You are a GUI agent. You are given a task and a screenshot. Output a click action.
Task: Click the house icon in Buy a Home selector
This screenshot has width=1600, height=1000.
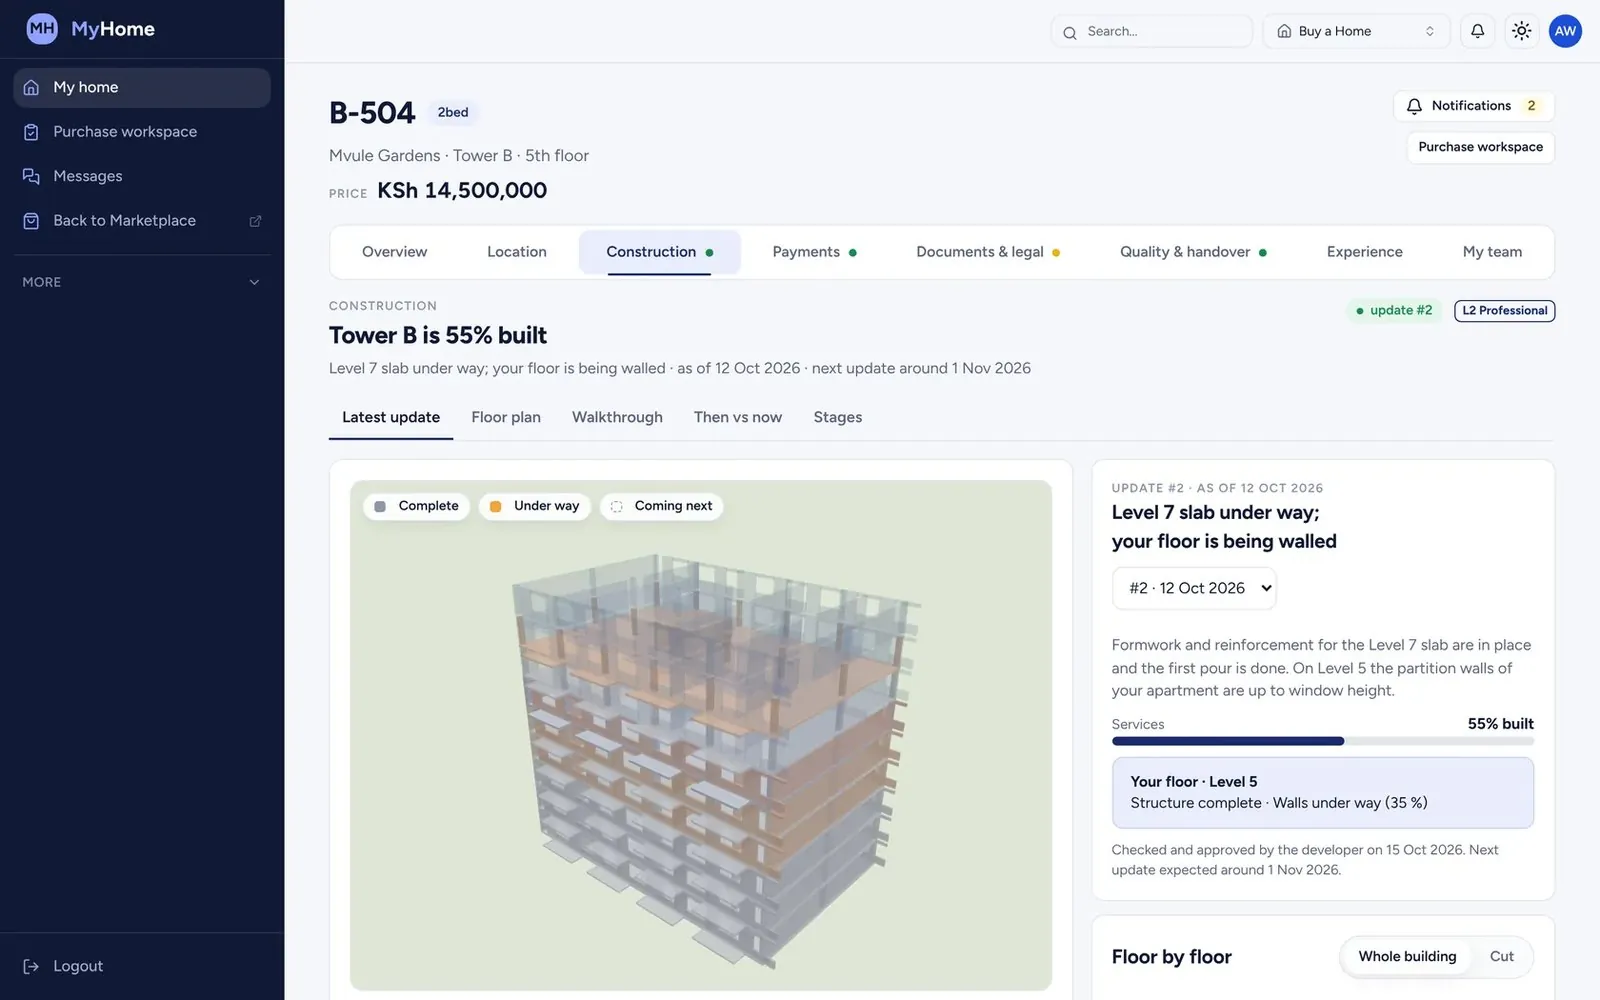tap(1284, 31)
